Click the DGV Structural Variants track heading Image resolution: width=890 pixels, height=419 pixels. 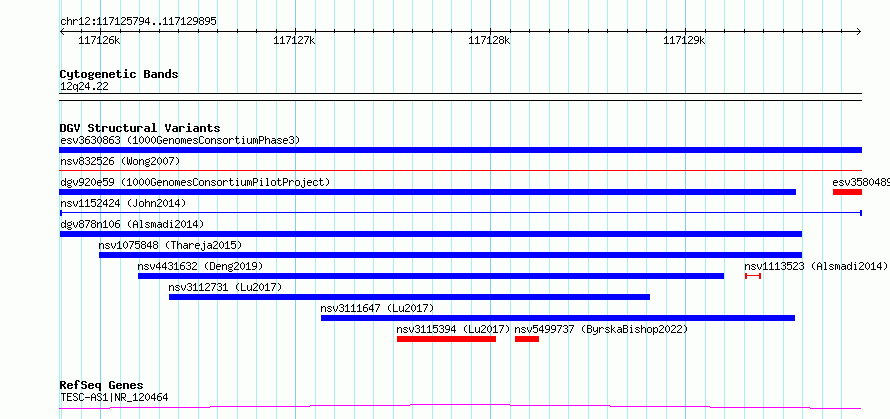[x=140, y=128]
